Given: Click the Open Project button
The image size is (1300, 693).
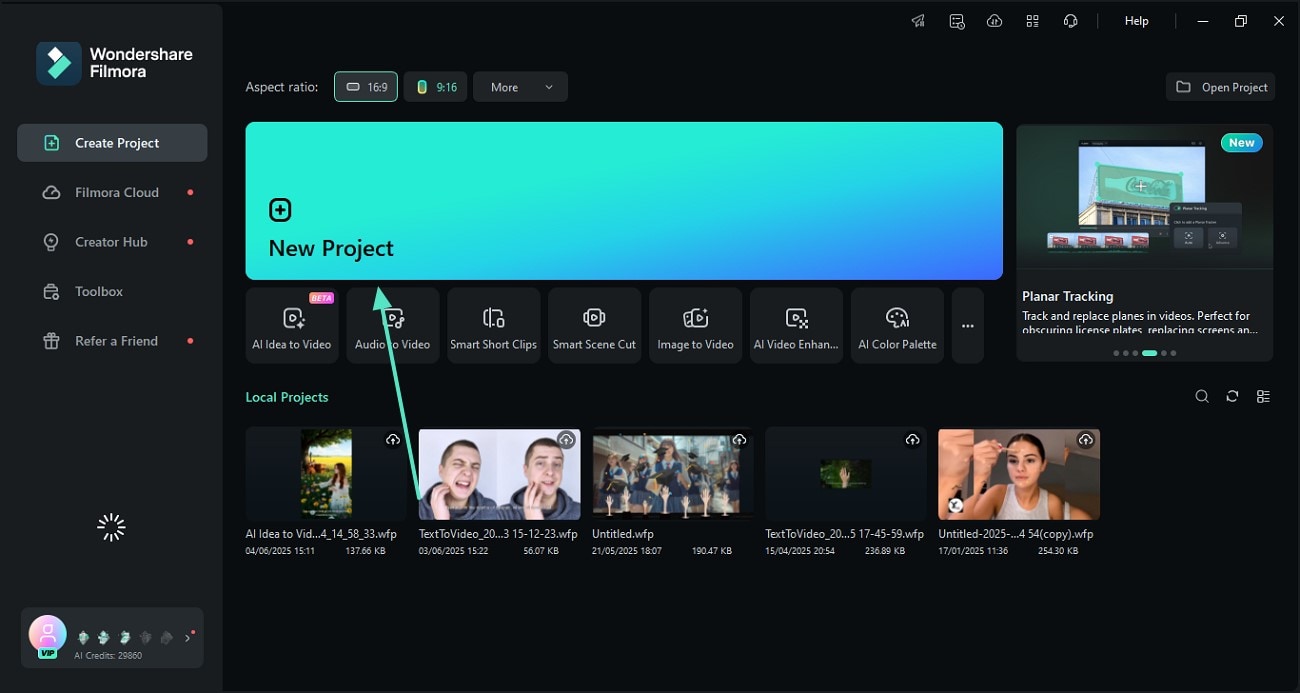Looking at the screenshot, I should coord(1221,87).
